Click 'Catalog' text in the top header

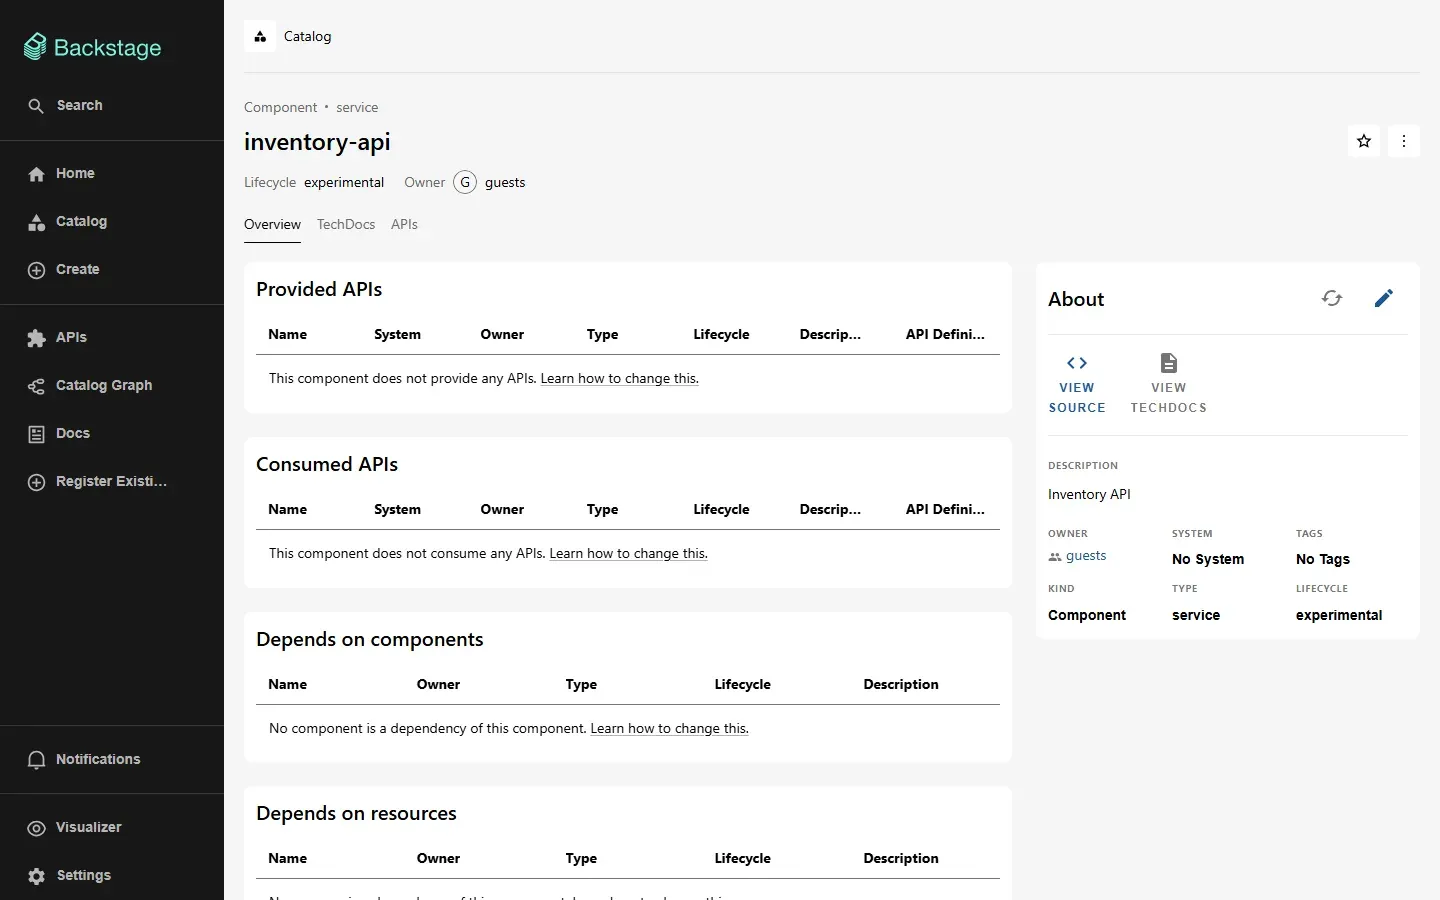coord(307,36)
